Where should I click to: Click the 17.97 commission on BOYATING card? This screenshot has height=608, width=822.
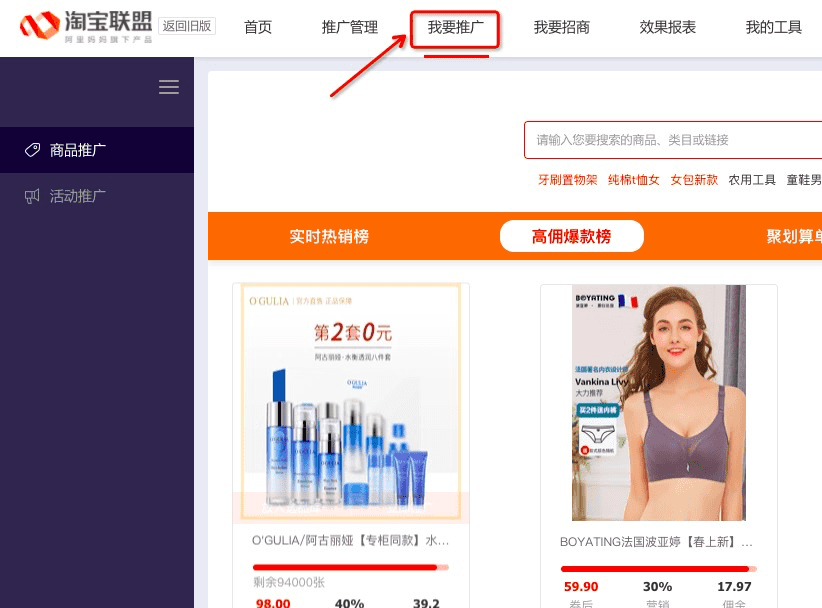coord(734,587)
